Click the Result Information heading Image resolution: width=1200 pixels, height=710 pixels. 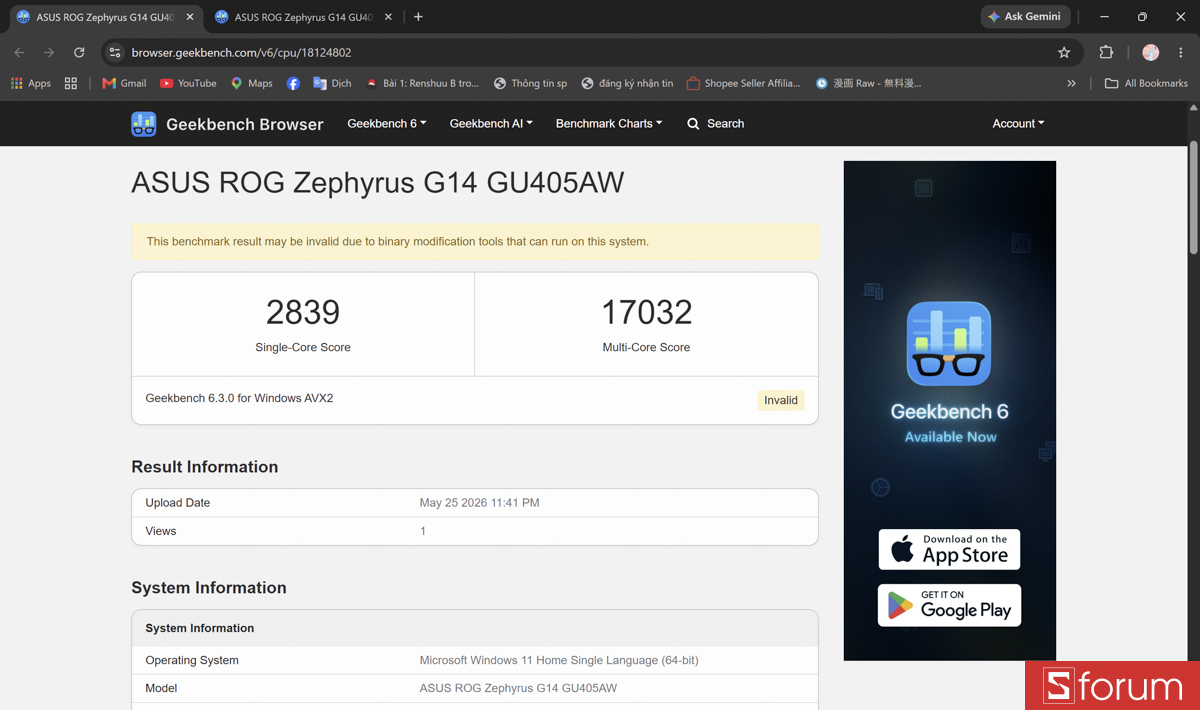(205, 467)
